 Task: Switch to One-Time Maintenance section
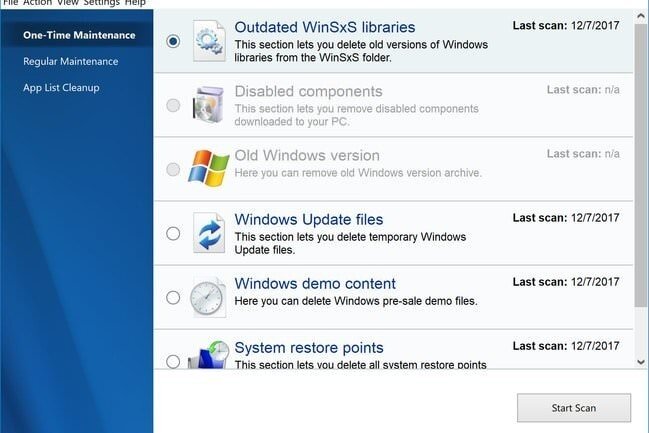pyautogui.click(x=79, y=35)
